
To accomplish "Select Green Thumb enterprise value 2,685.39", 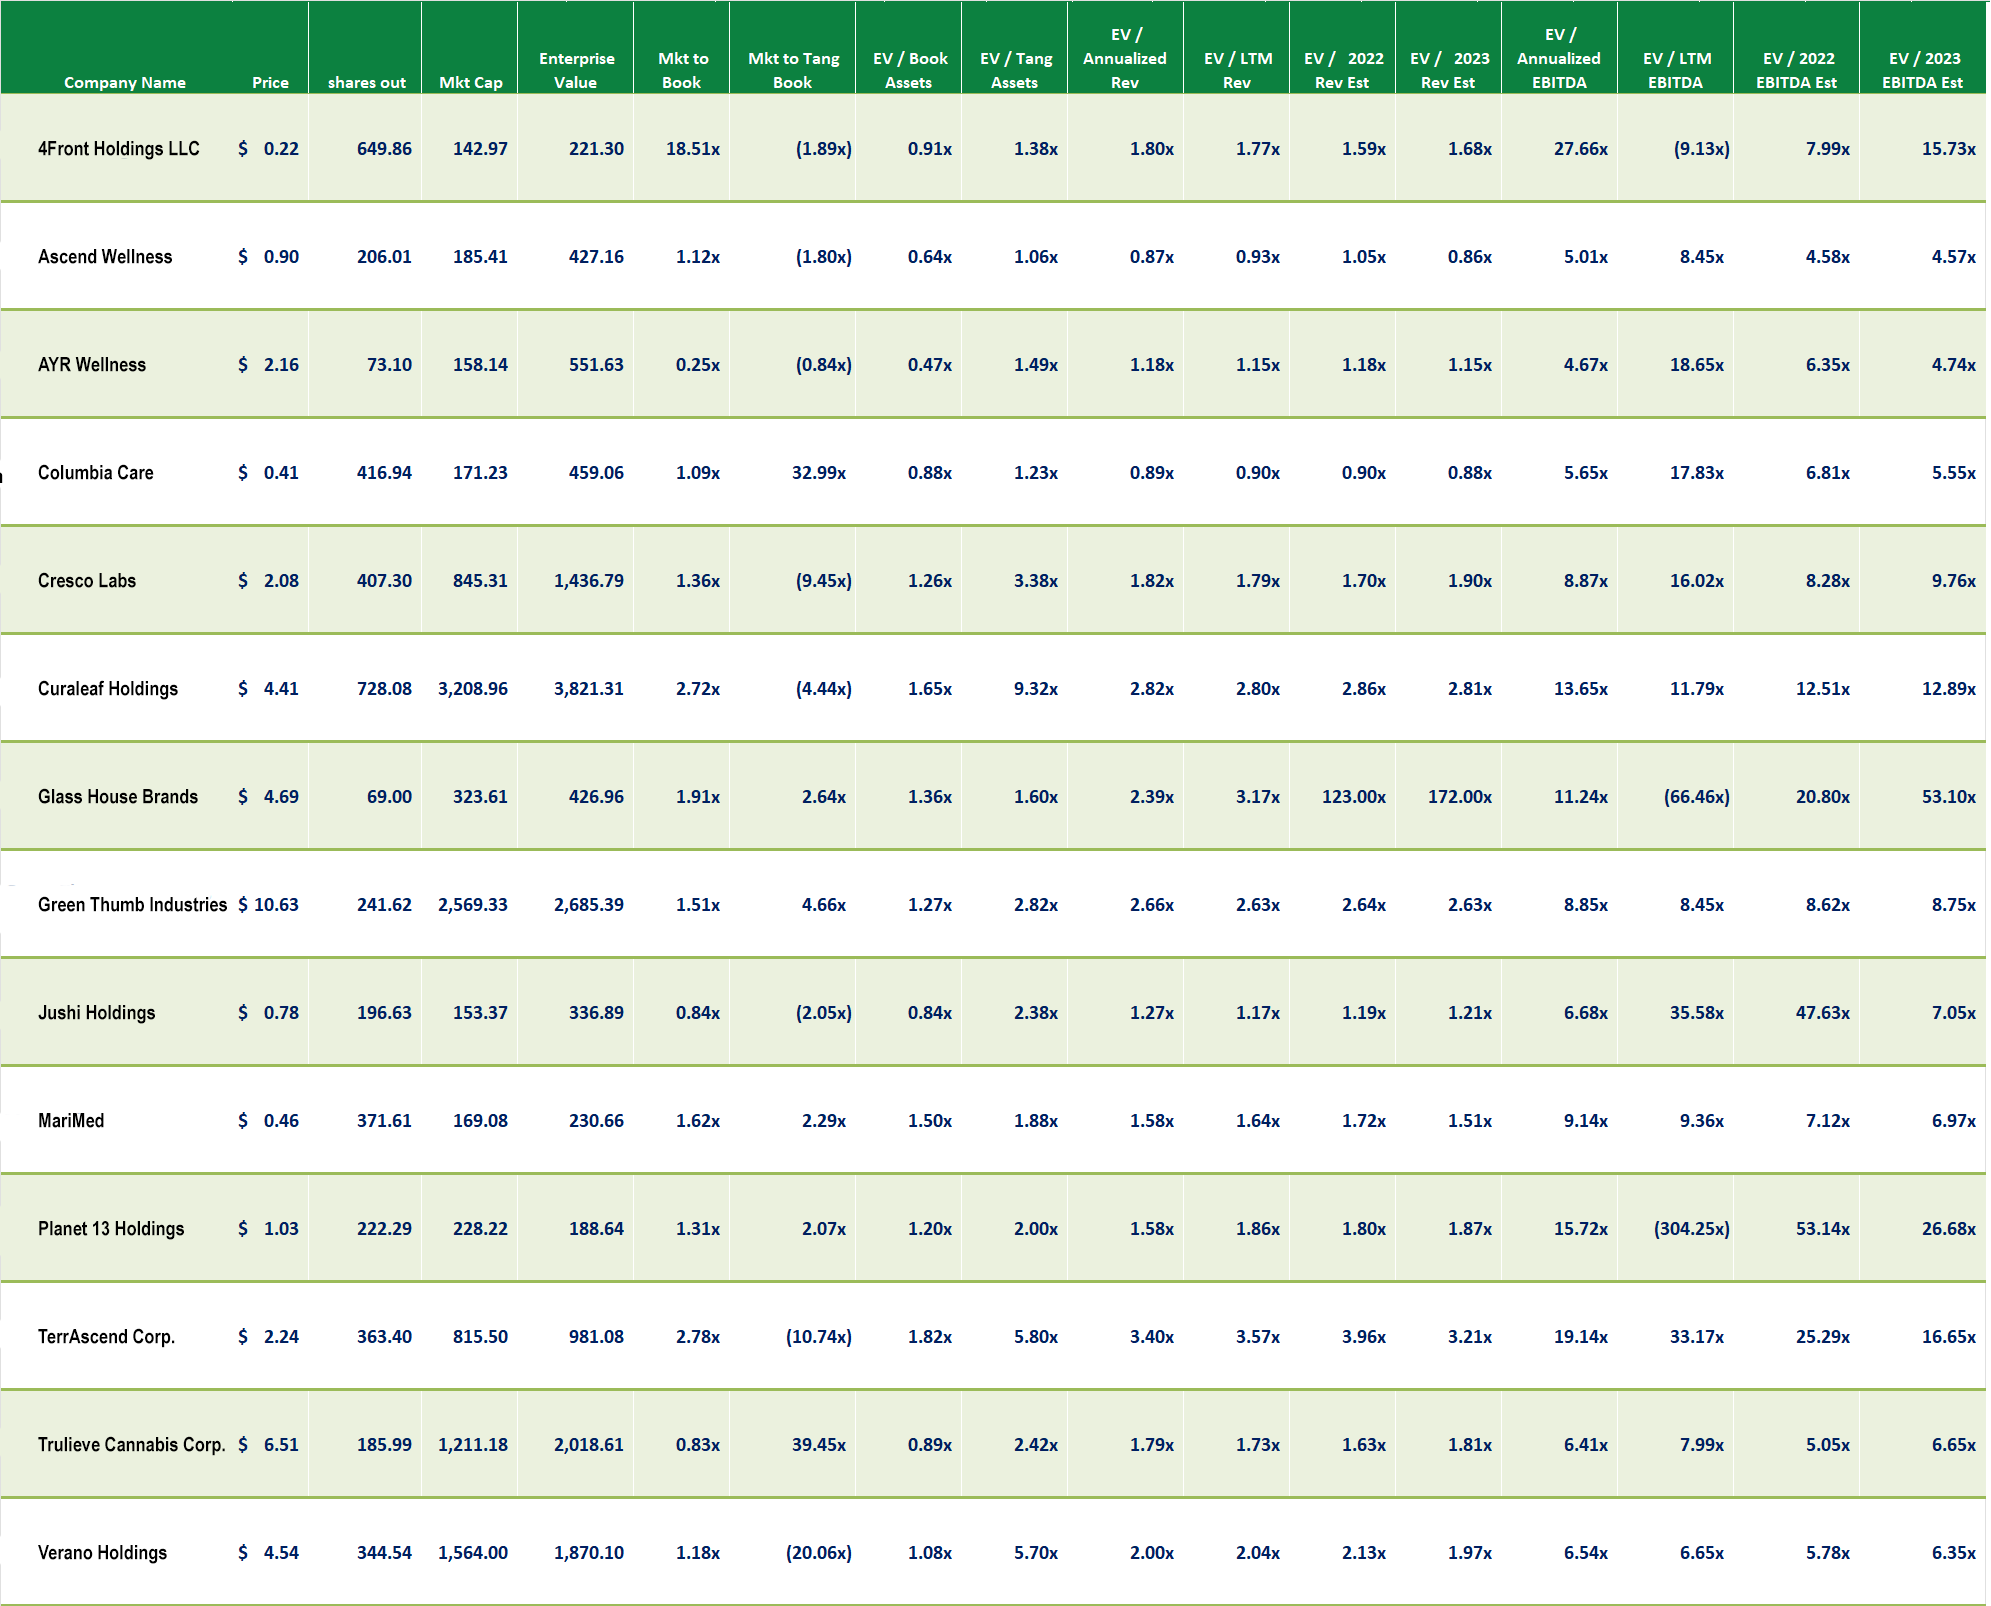I will 589,905.
